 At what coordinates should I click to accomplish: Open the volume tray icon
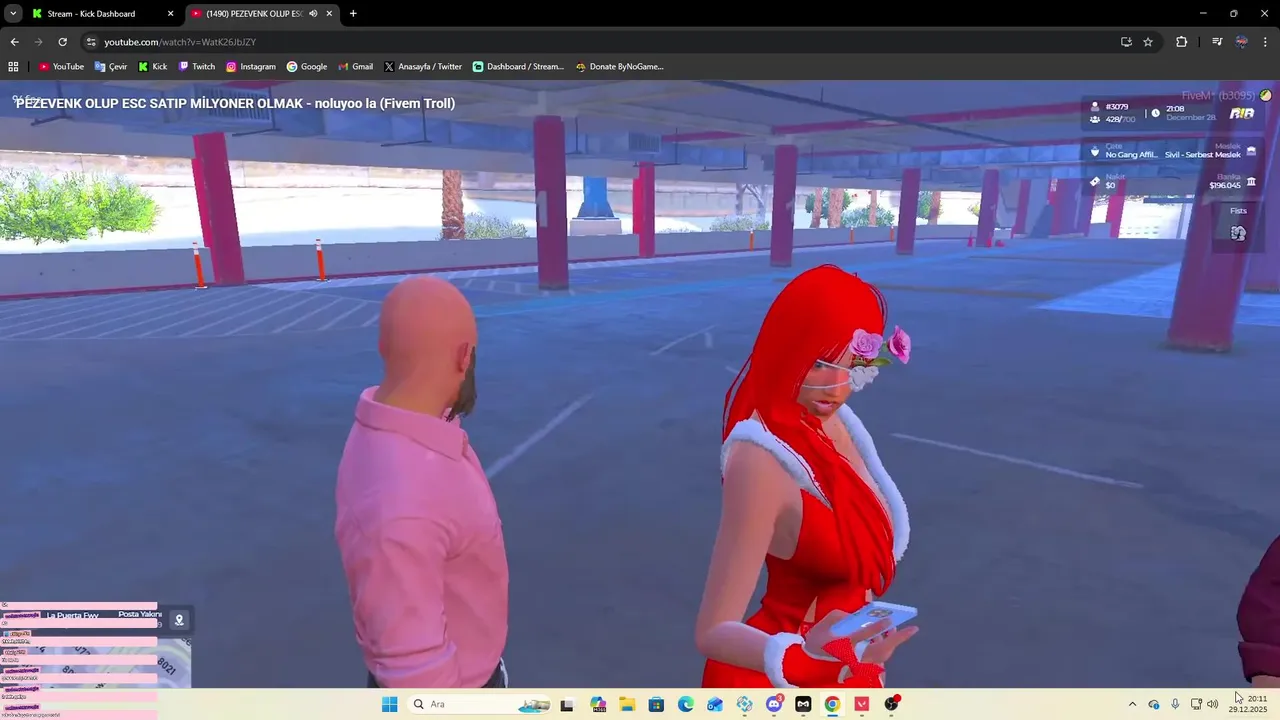(1213, 704)
